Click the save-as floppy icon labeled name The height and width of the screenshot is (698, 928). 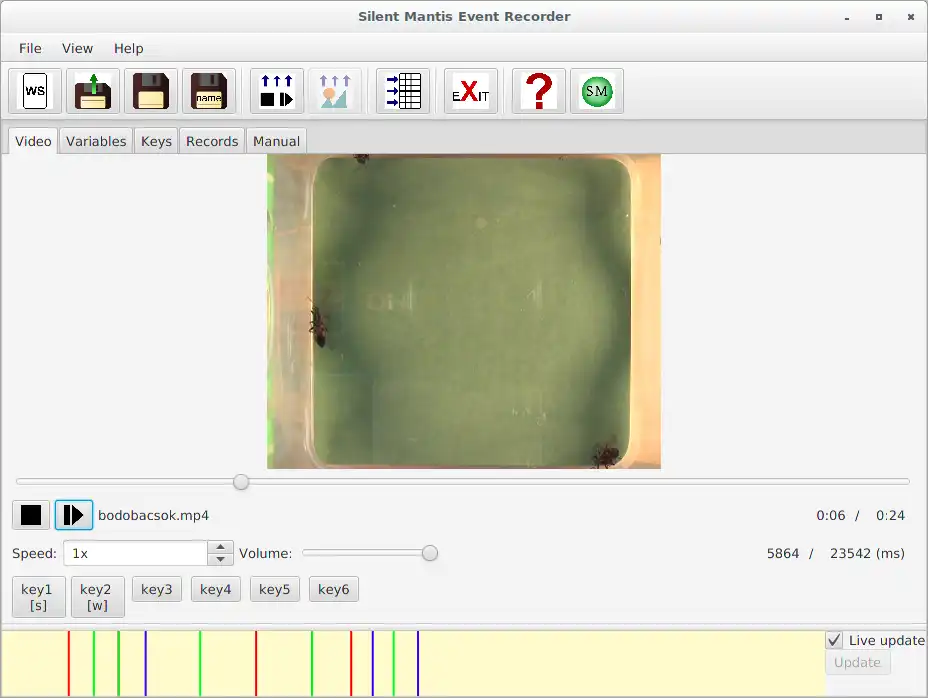pyautogui.click(x=209, y=91)
